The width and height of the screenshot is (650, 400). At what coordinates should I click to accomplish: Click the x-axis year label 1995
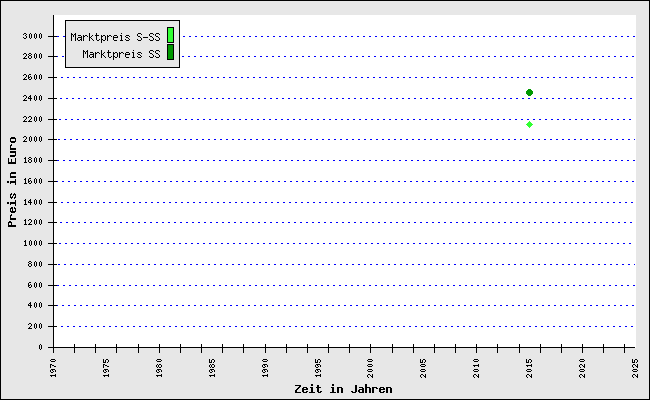[318, 368]
